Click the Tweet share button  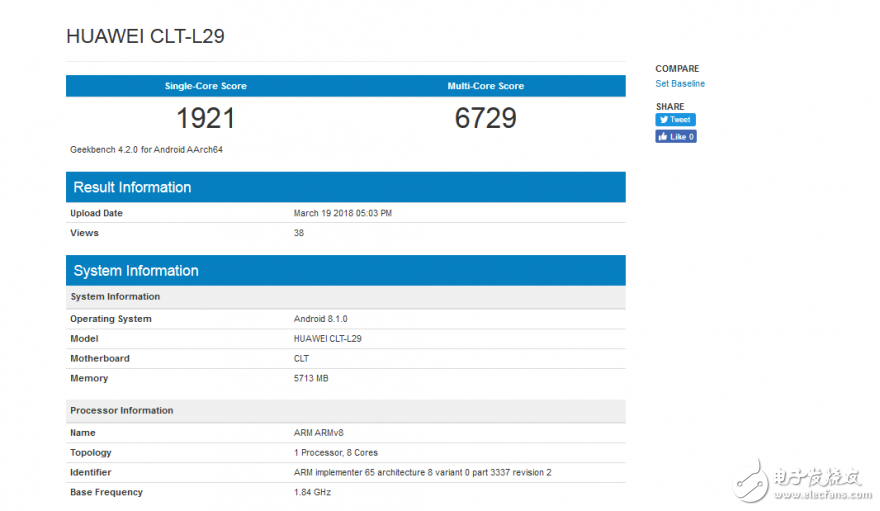pos(675,120)
